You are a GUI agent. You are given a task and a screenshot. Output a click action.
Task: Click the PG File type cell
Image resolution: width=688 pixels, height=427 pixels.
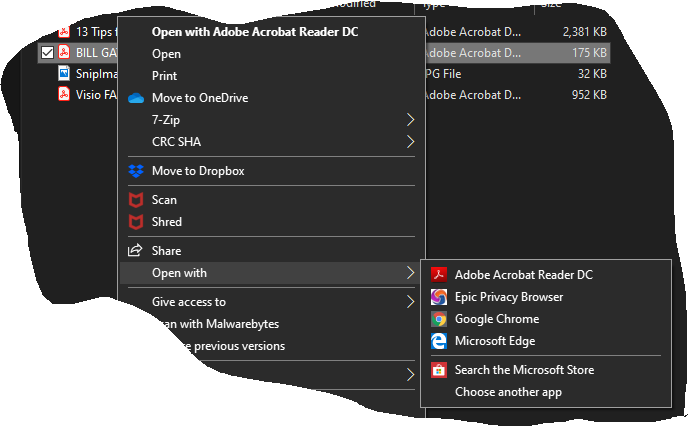[443, 74]
